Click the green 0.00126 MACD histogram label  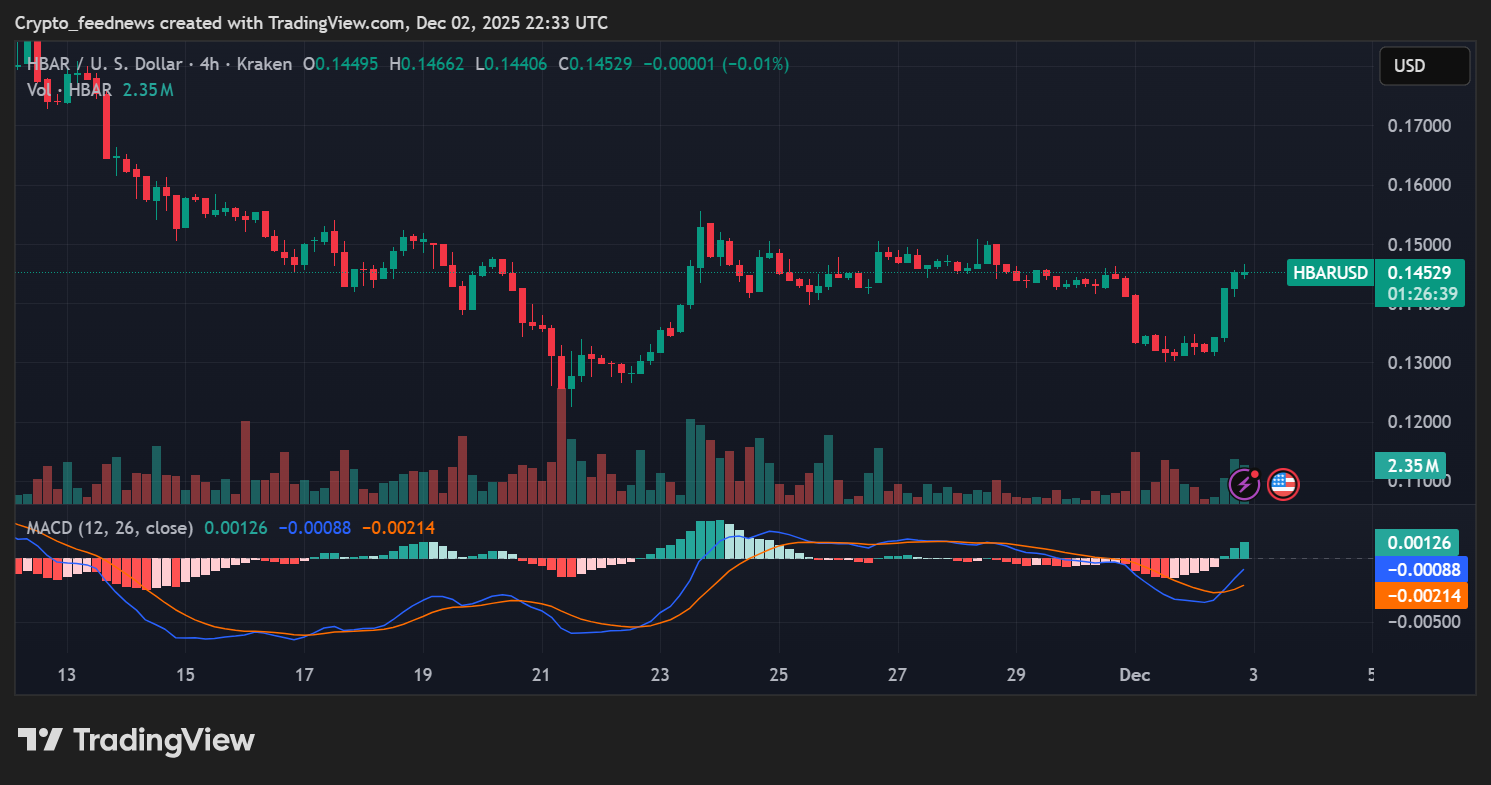point(1417,542)
